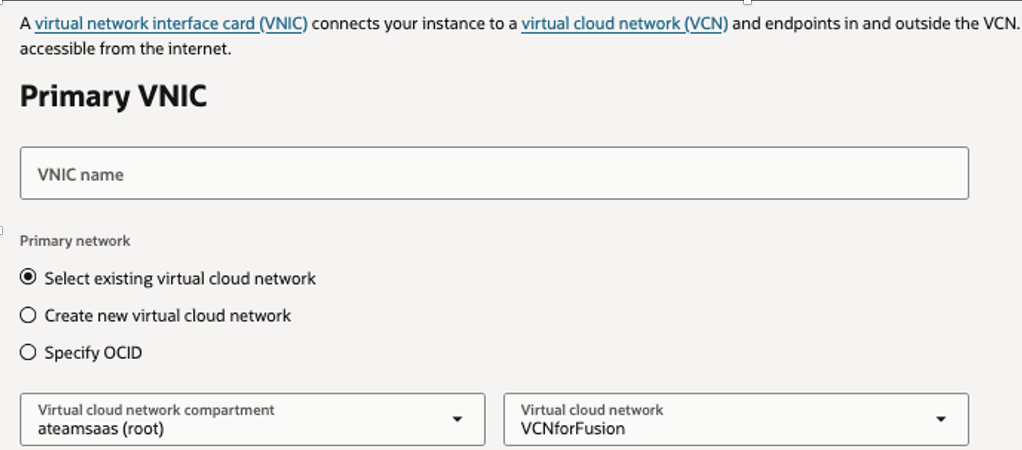
Task: Click the 'Select existing virtual cloud network' label text
Action: click(x=180, y=278)
